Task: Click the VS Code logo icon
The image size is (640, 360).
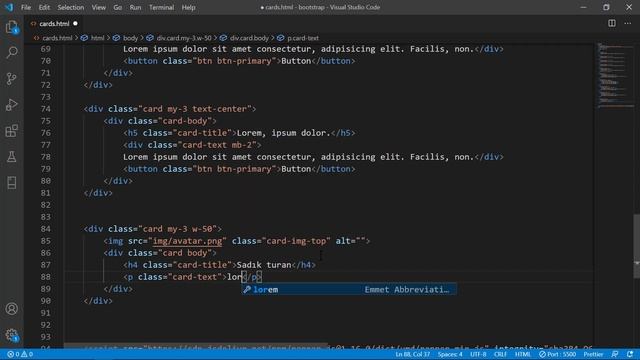Action: click(9, 7)
